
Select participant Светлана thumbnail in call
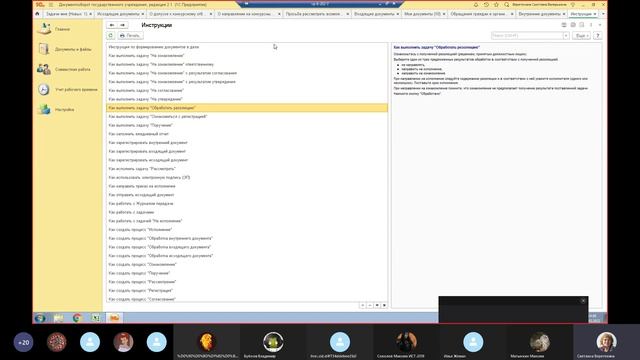coord(607,342)
